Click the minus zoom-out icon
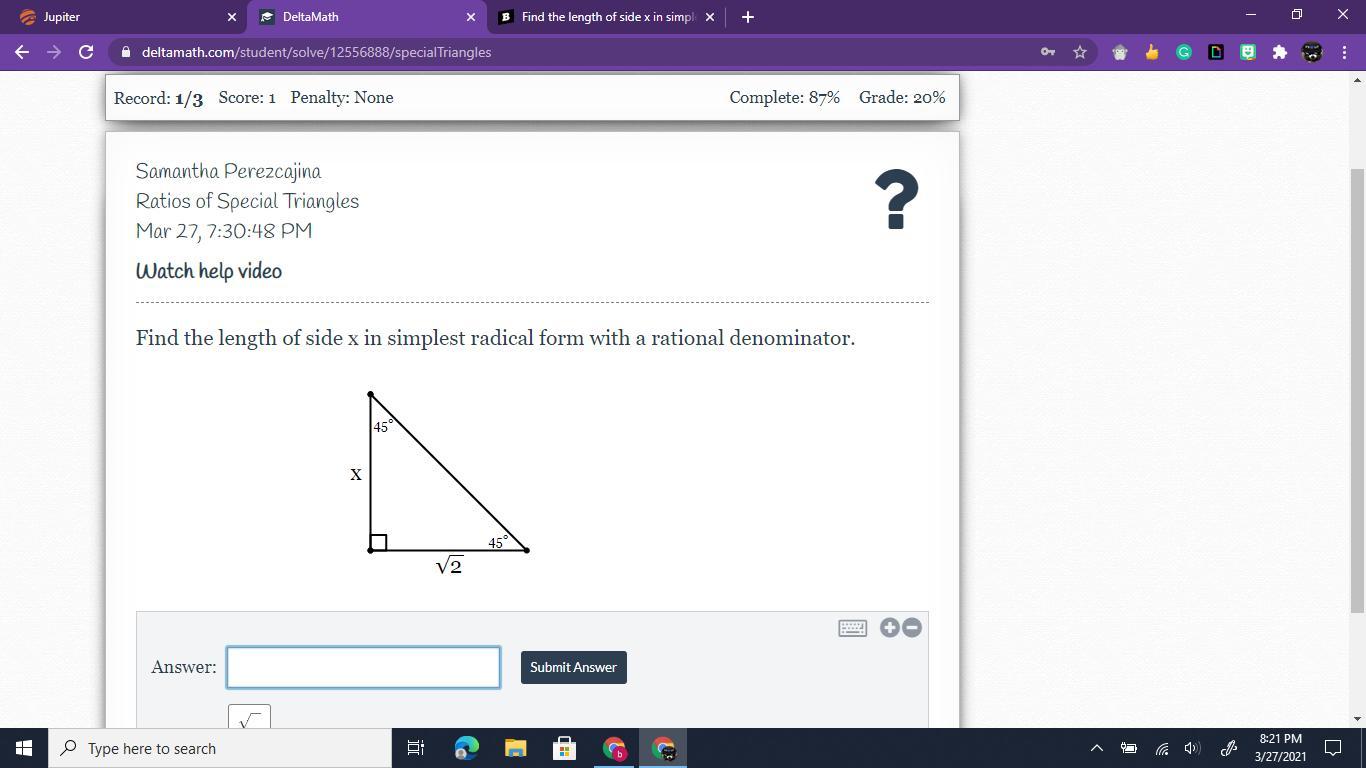 [912, 627]
